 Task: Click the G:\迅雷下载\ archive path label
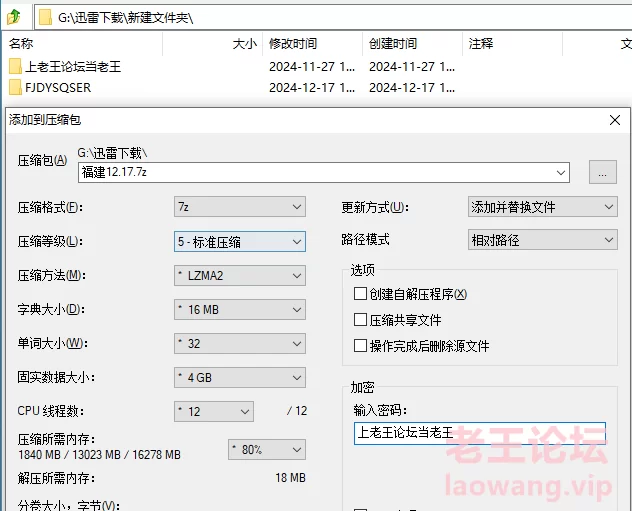pos(112,153)
